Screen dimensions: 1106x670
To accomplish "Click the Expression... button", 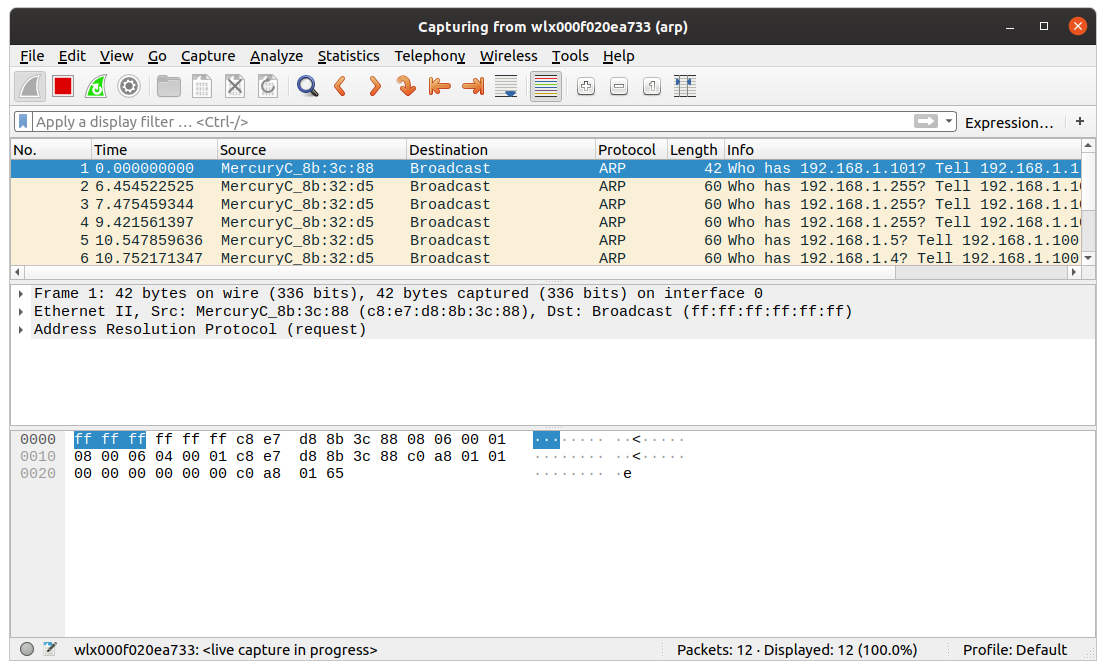I will 1009,121.
